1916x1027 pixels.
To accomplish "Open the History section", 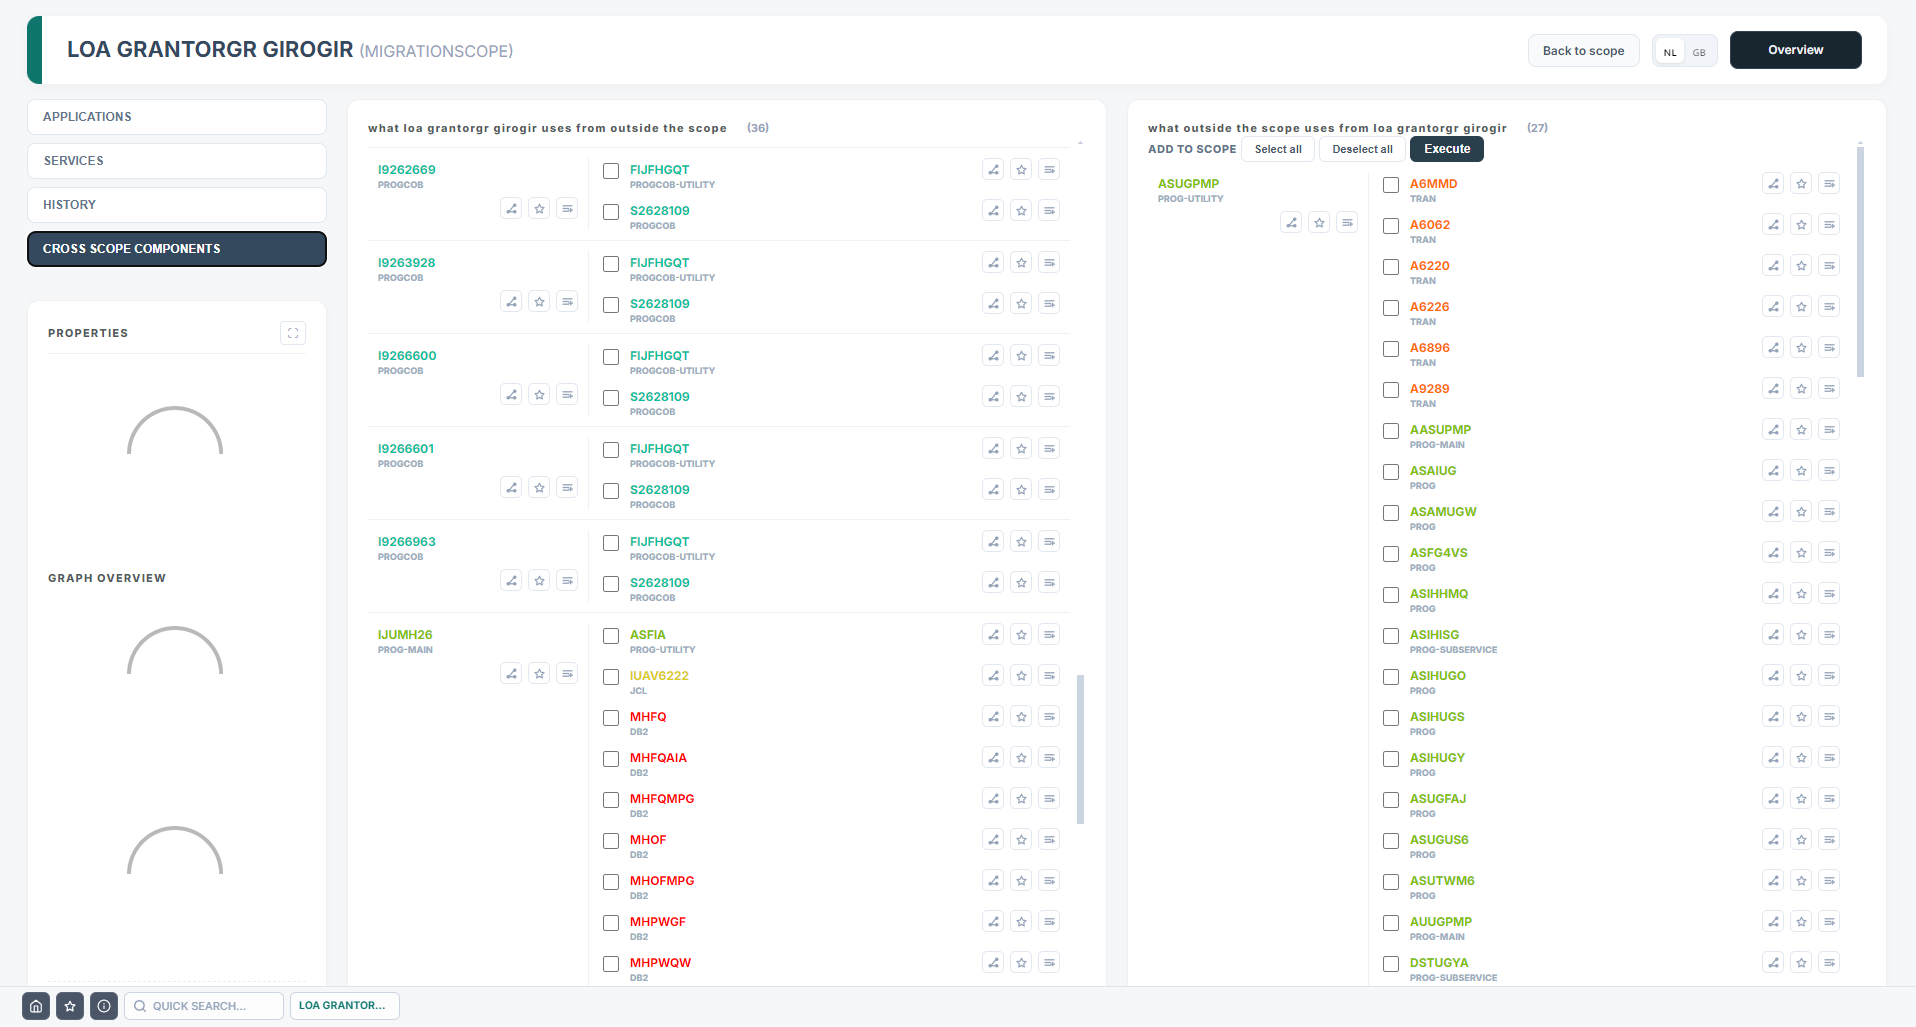I will (x=177, y=205).
